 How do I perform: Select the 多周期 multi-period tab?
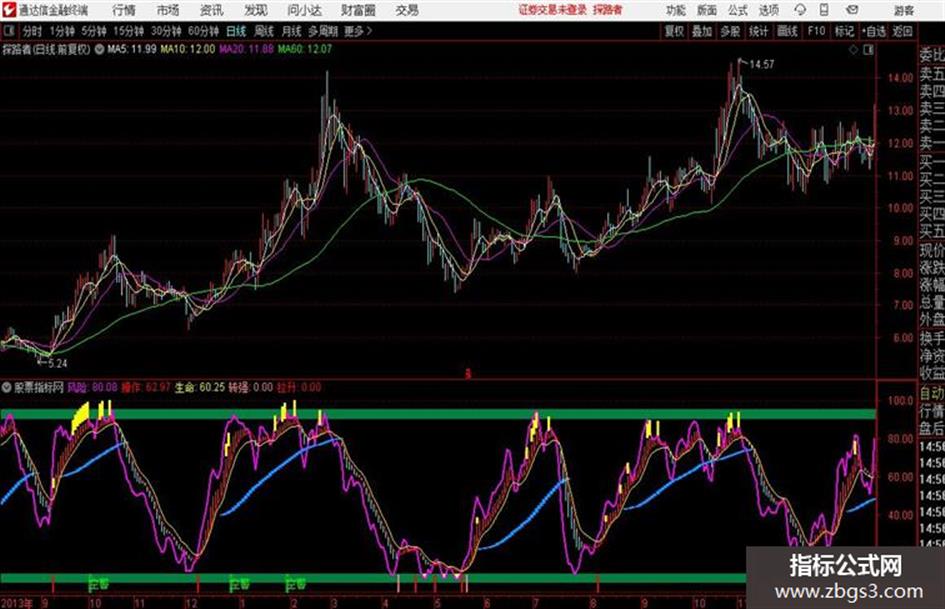[x=323, y=31]
